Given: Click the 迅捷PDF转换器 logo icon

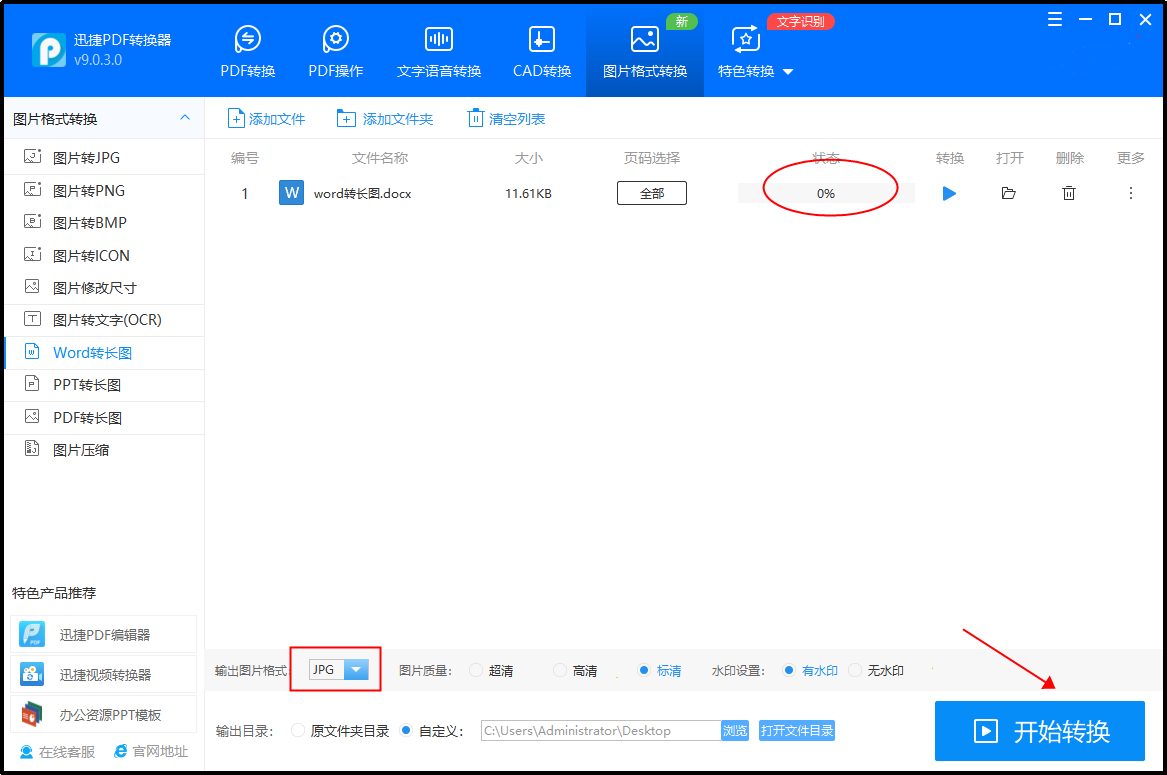Looking at the screenshot, I should (48, 50).
